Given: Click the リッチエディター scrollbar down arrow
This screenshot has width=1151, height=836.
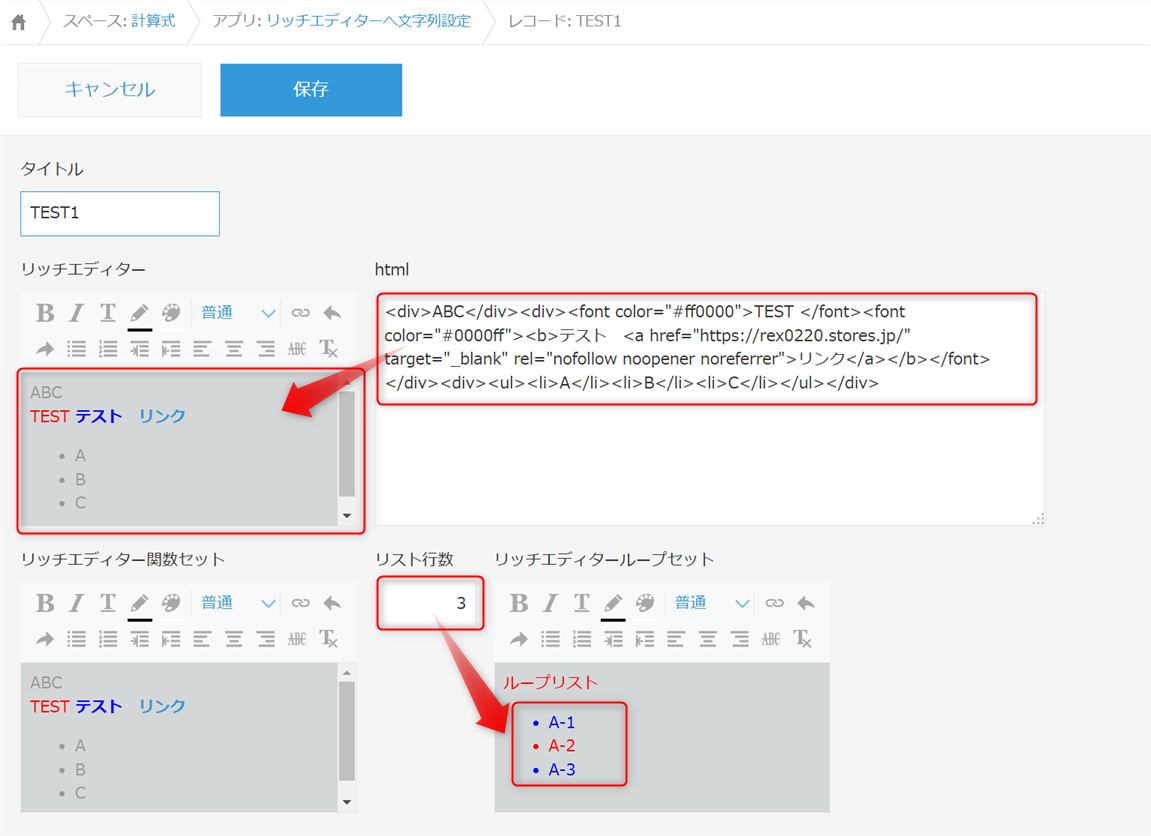Looking at the screenshot, I should tap(347, 516).
